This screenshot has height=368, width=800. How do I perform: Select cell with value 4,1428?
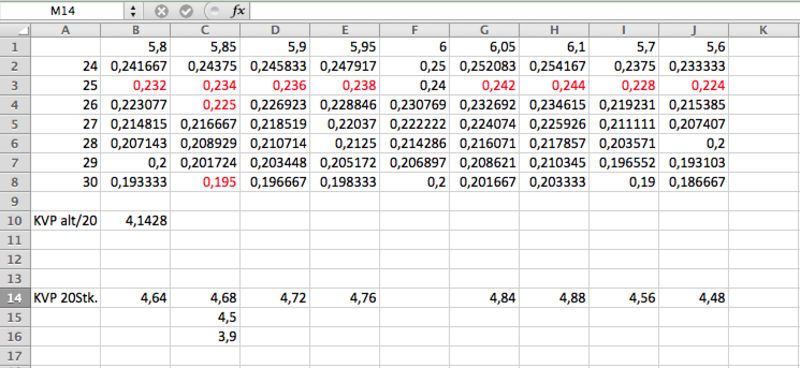coord(136,220)
